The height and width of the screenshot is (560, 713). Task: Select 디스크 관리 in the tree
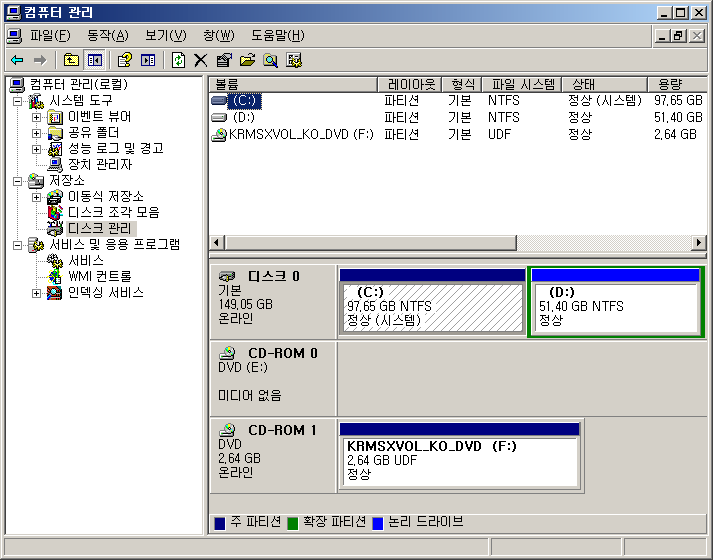click(101, 229)
